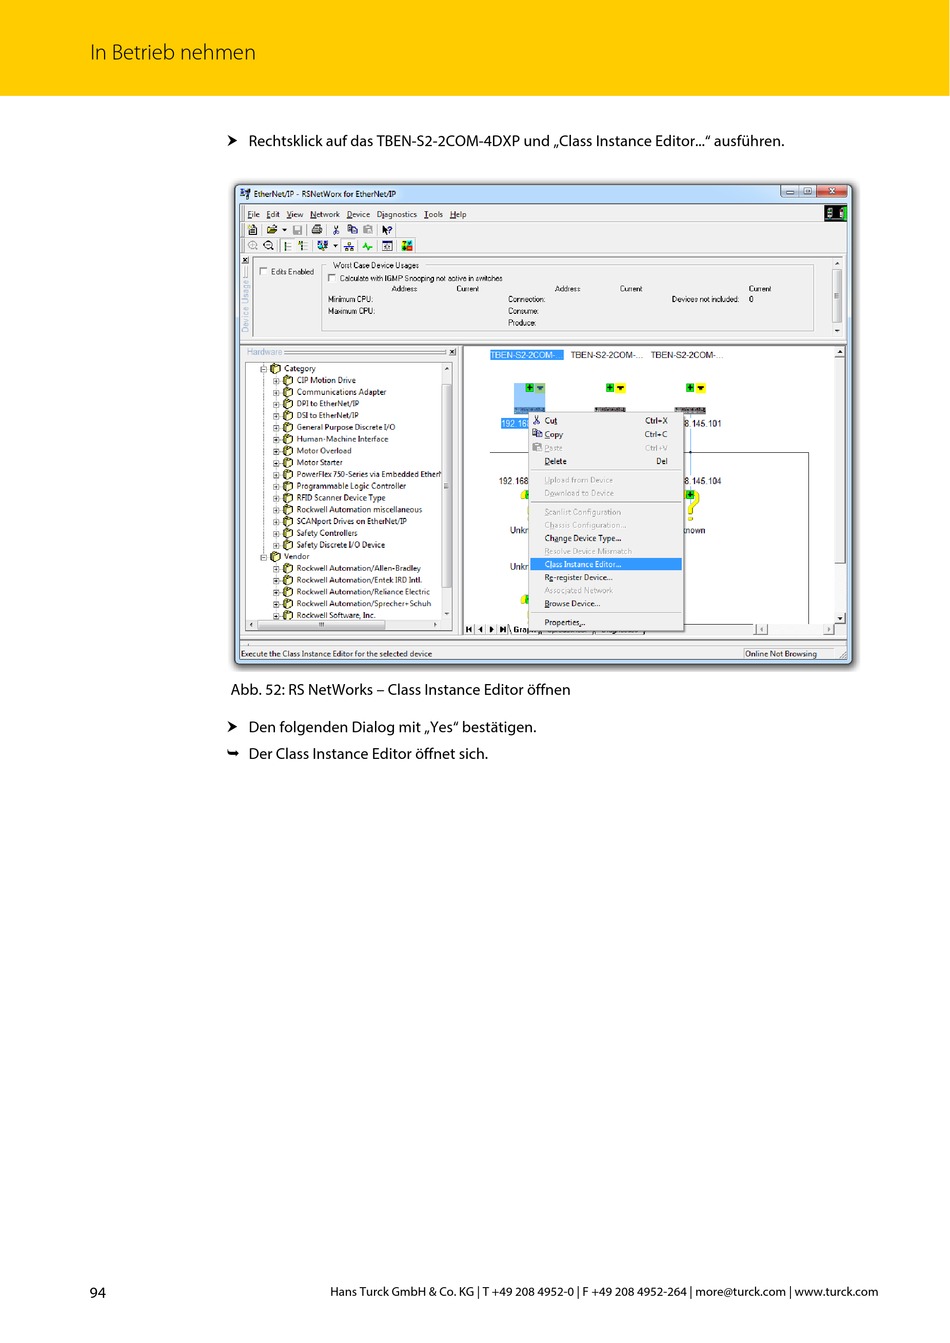This screenshot has width=950, height=1343.
Task: Jump to the first sheet tab arrow
Action: click(x=469, y=629)
